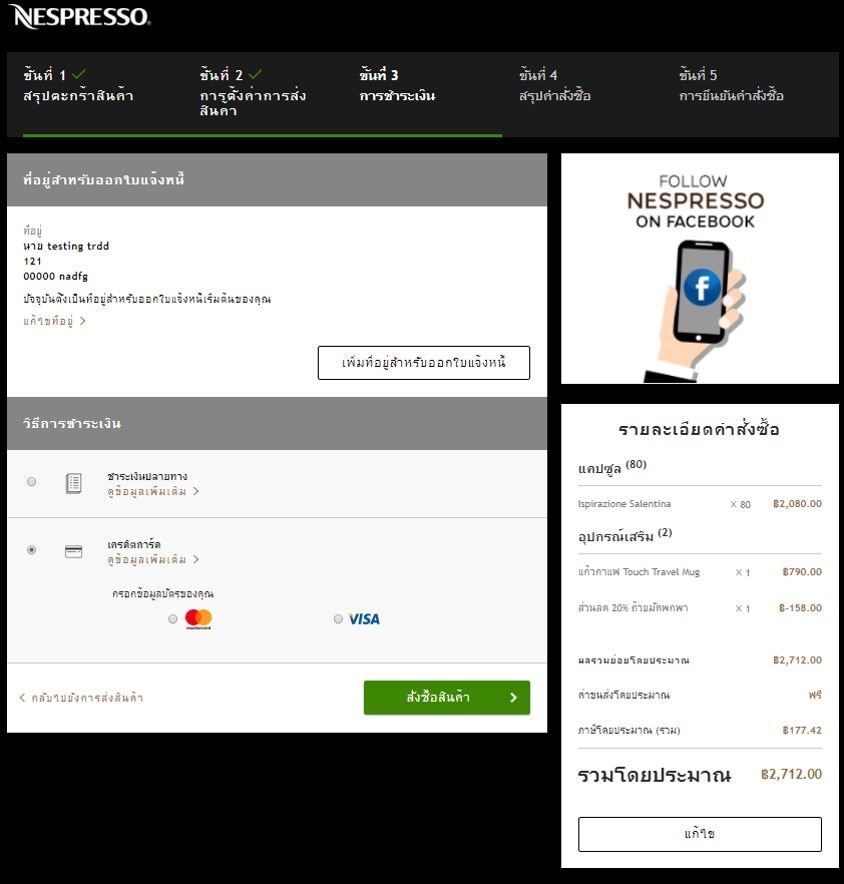Click the credit card icon
Screen dimensions: 844x884
point(74,551)
